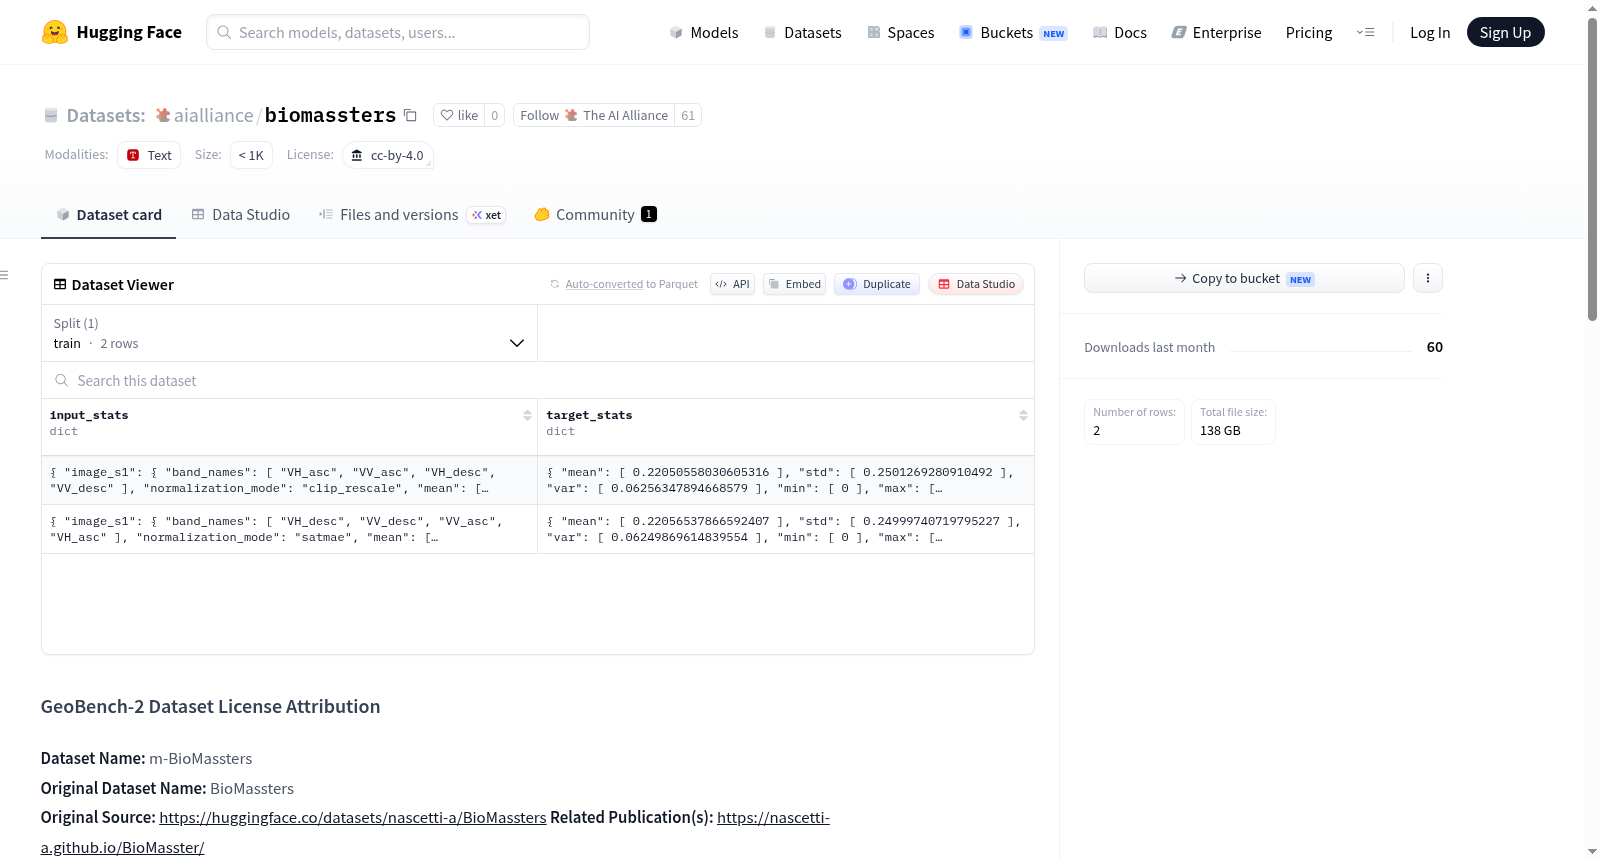Select target_stats cell with mean 0.22050558030605316
The image size is (1600, 861).
coord(786,480)
